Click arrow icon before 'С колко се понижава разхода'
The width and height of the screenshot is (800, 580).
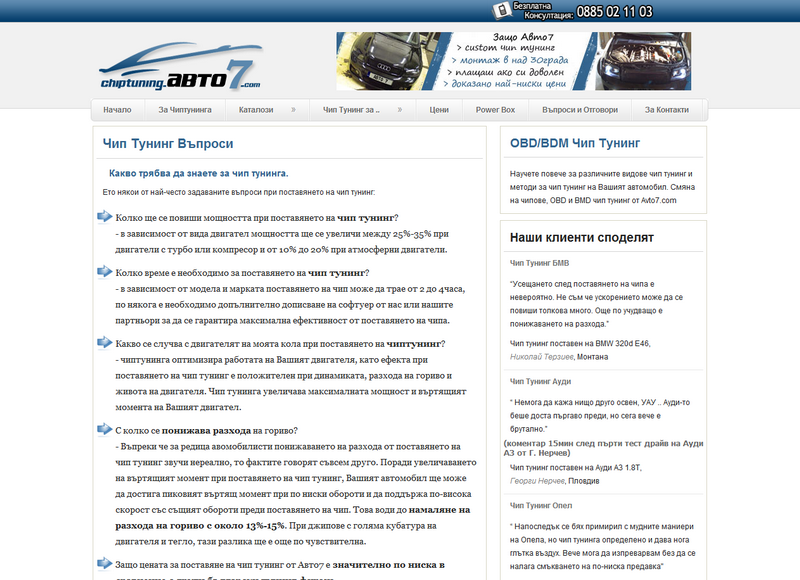(105, 430)
